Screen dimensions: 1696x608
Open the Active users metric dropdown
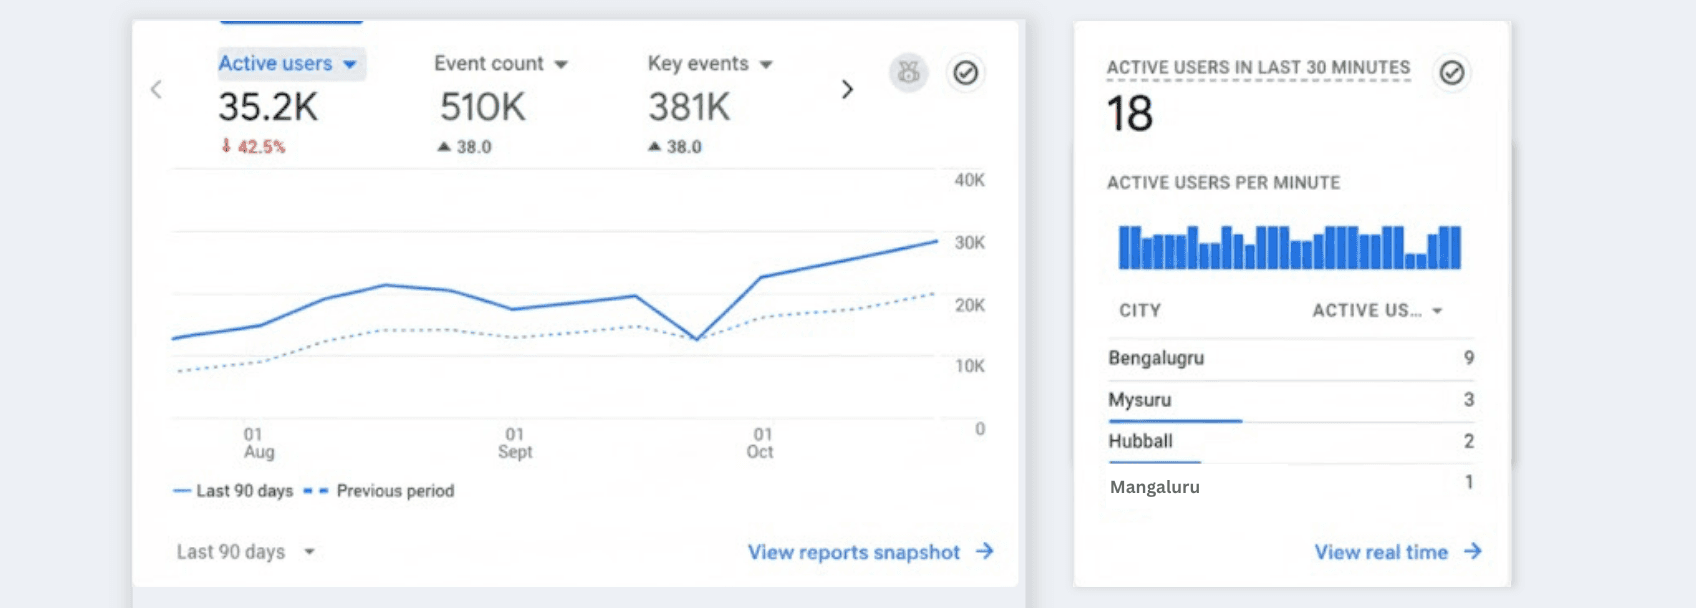point(291,64)
